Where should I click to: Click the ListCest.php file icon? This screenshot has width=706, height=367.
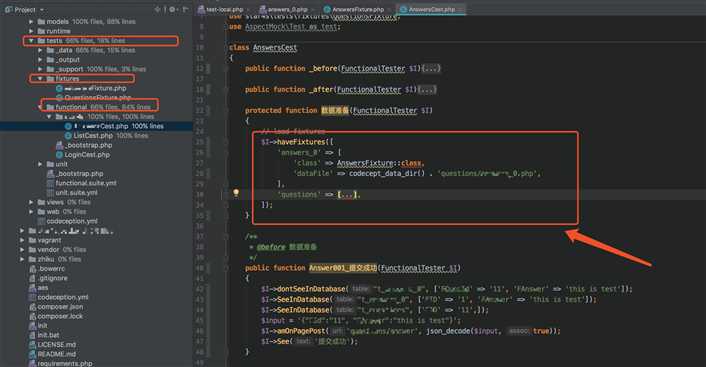pyautogui.click(x=68, y=136)
